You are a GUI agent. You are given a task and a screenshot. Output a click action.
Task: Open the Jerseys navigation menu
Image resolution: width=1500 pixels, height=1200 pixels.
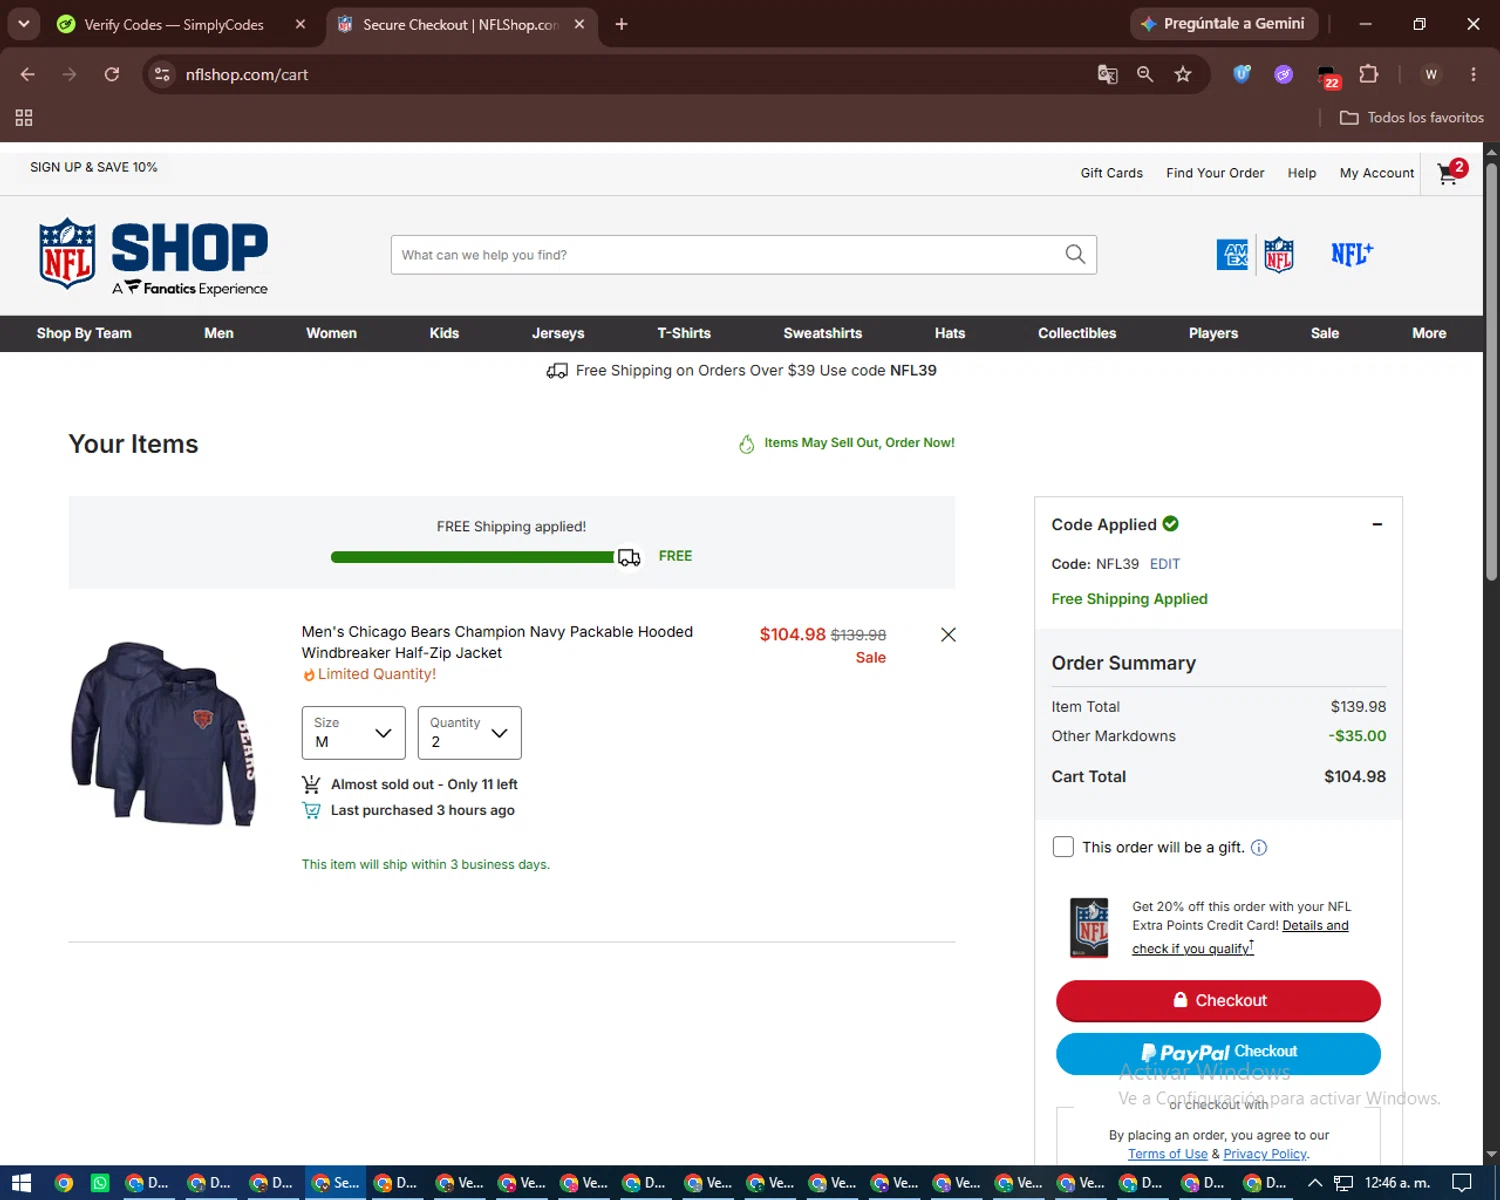pyautogui.click(x=558, y=333)
